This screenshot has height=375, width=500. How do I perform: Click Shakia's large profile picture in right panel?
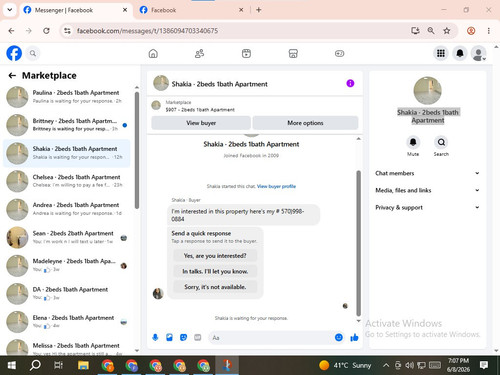427,91
